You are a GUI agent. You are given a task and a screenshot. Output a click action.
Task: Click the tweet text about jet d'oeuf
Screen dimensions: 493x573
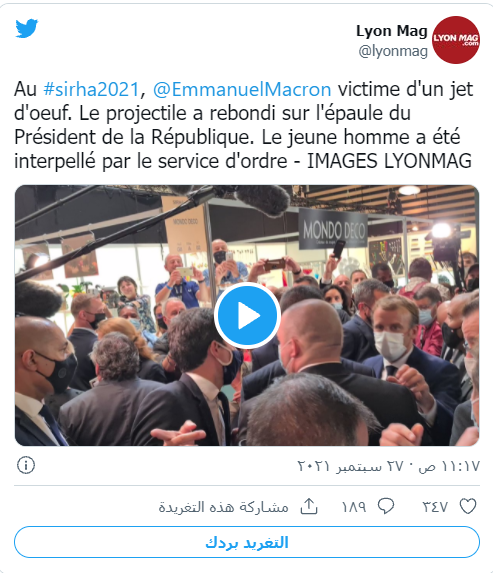[x=243, y=125]
